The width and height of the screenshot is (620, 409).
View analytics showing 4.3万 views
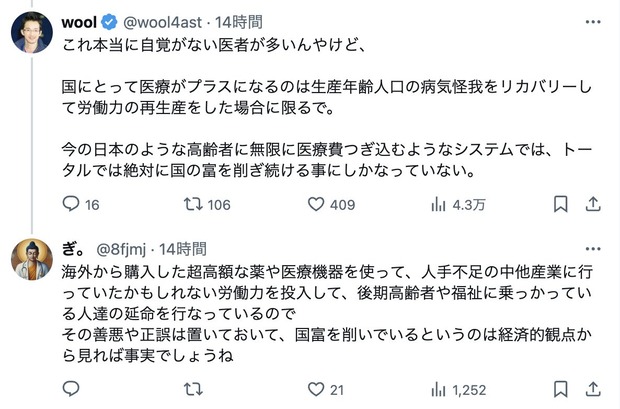click(438, 204)
